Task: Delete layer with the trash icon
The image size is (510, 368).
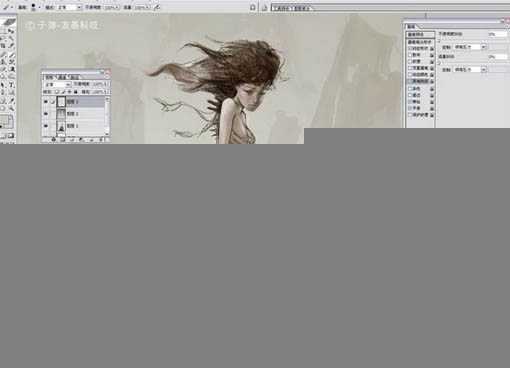Action: click(101, 140)
